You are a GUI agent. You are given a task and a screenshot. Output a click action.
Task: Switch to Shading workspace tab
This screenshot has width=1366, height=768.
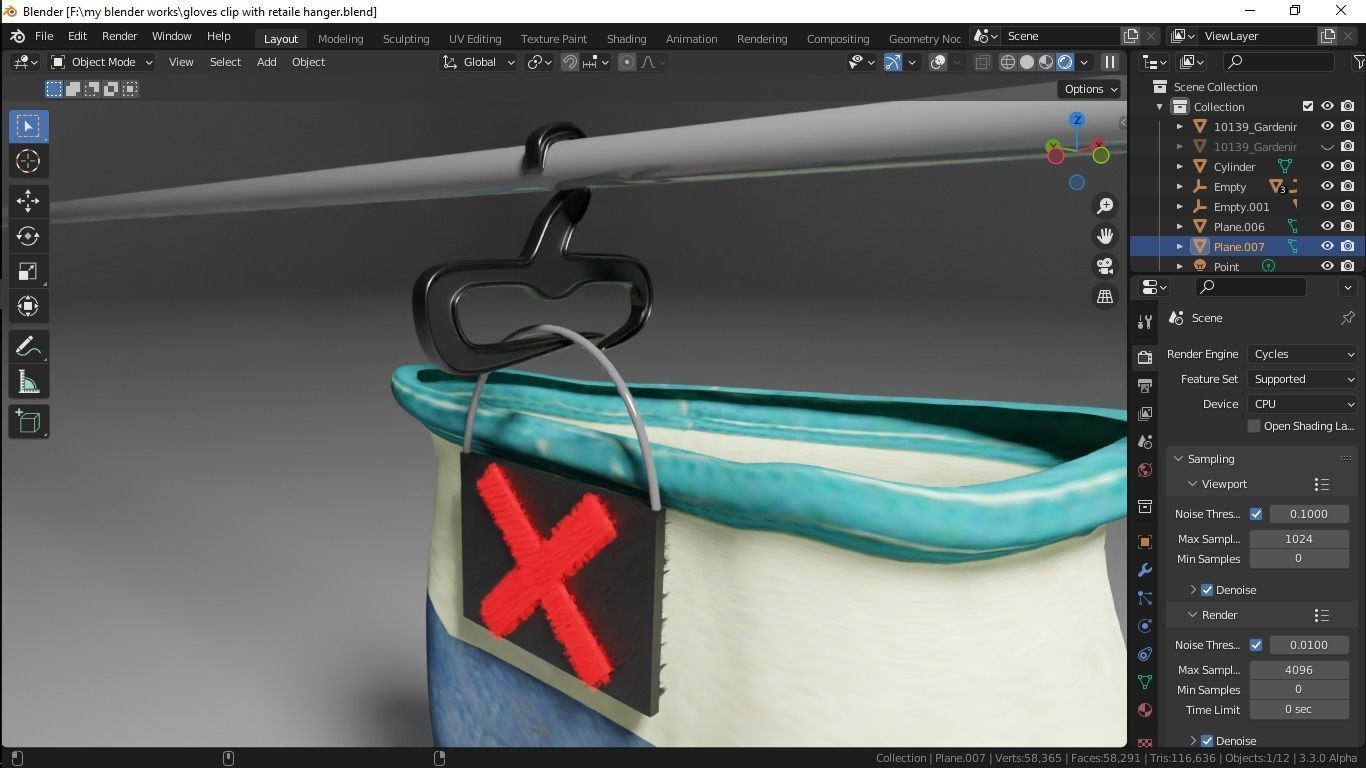(x=626, y=38)
